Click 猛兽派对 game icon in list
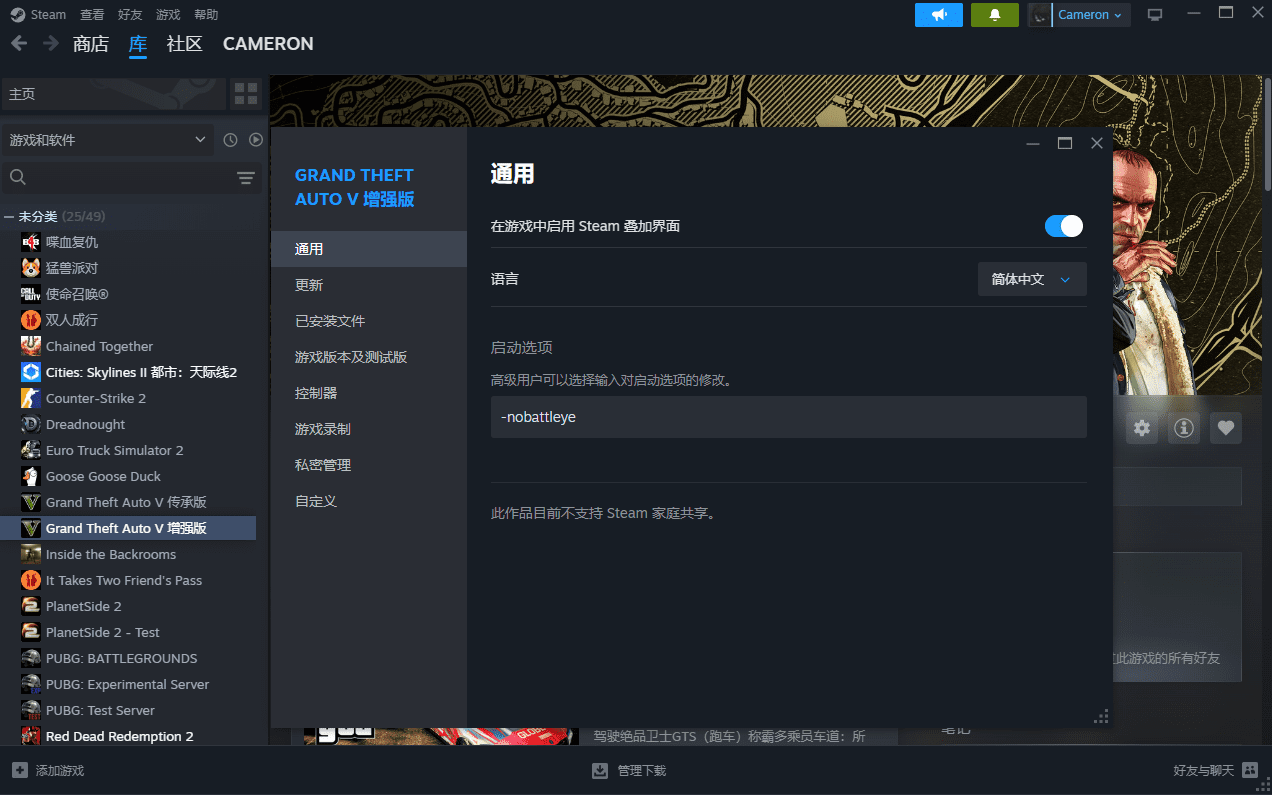 pyautogui.click(x=30, y=268)
